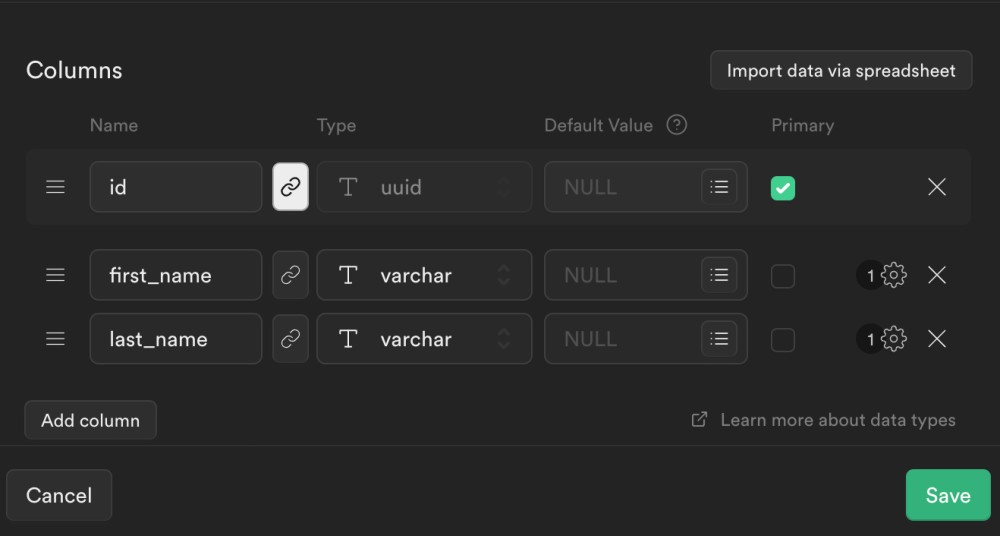
Task: Open the type dropdown for first_name
Action: pyautogui.click(x=424, y=275)
